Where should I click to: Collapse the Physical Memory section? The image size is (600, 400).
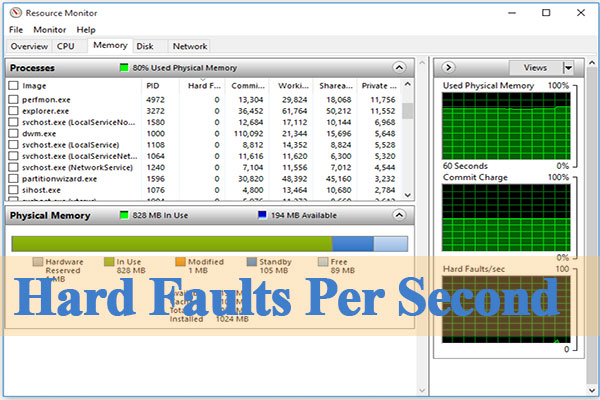pyautogui.click(x=399, y=215)
